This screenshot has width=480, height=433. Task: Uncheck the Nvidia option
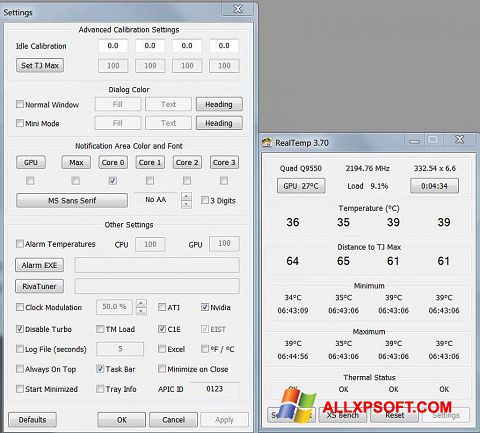point(205,307)
